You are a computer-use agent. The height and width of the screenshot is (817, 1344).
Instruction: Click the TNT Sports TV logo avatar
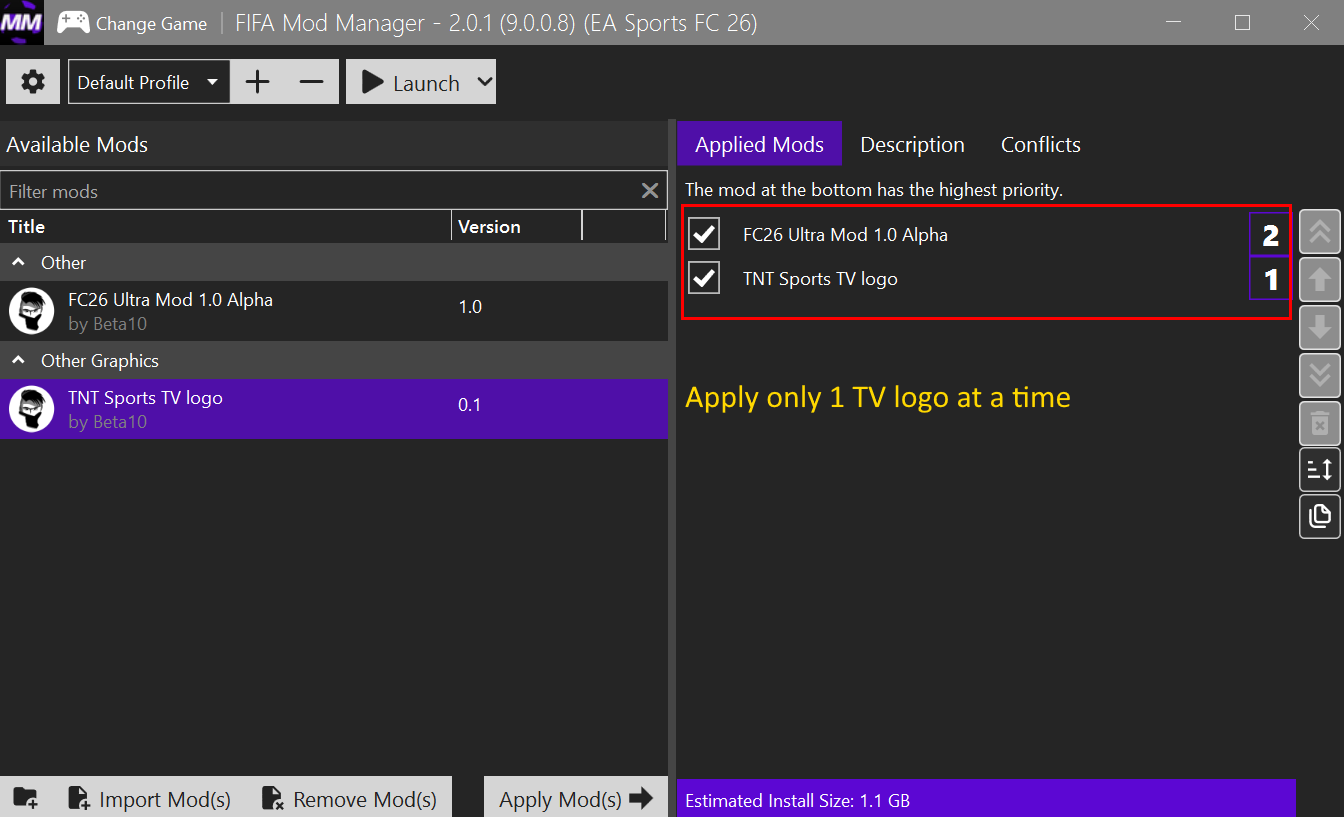point(32,409)
